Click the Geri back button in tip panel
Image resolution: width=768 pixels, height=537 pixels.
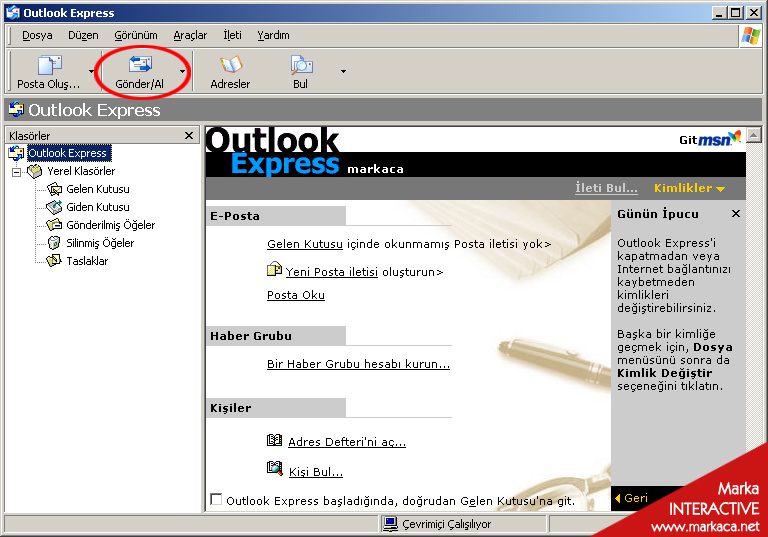(x=631, y=498)
